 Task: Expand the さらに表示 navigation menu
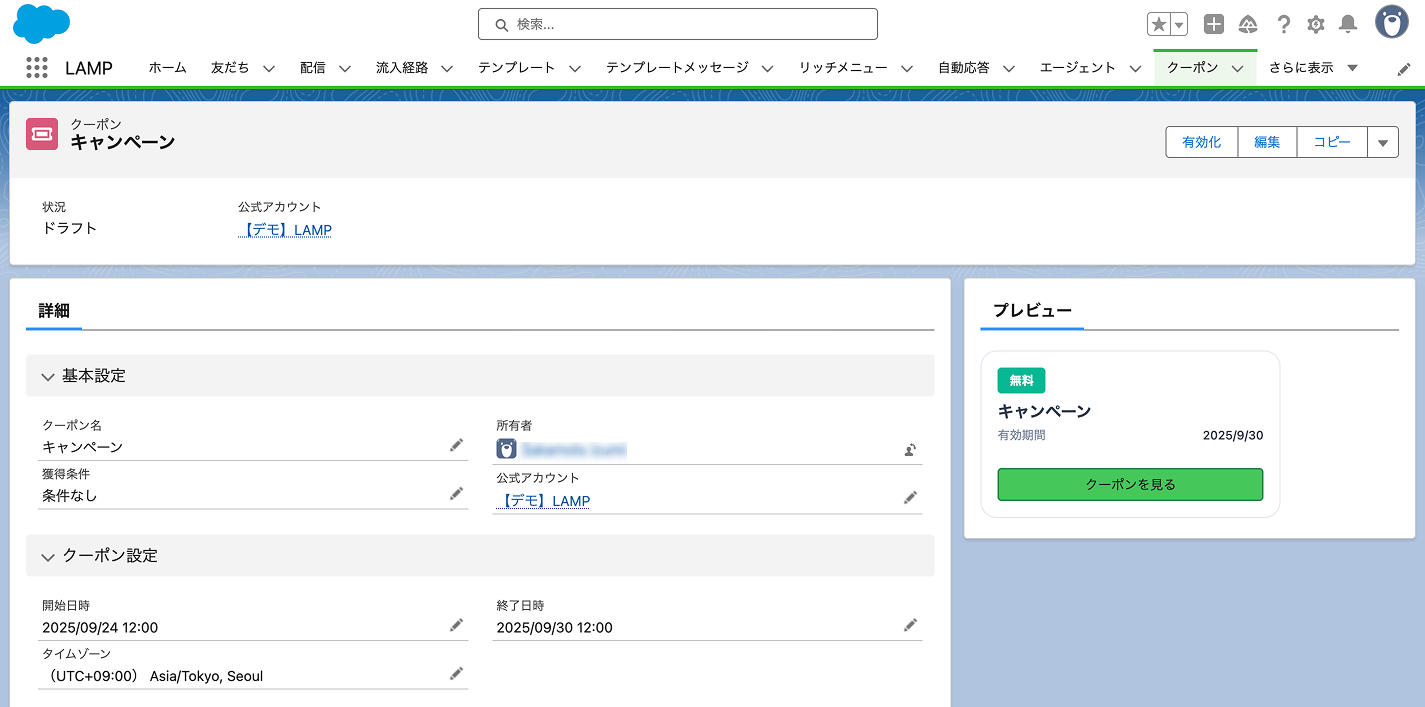tap(1313, 68)
